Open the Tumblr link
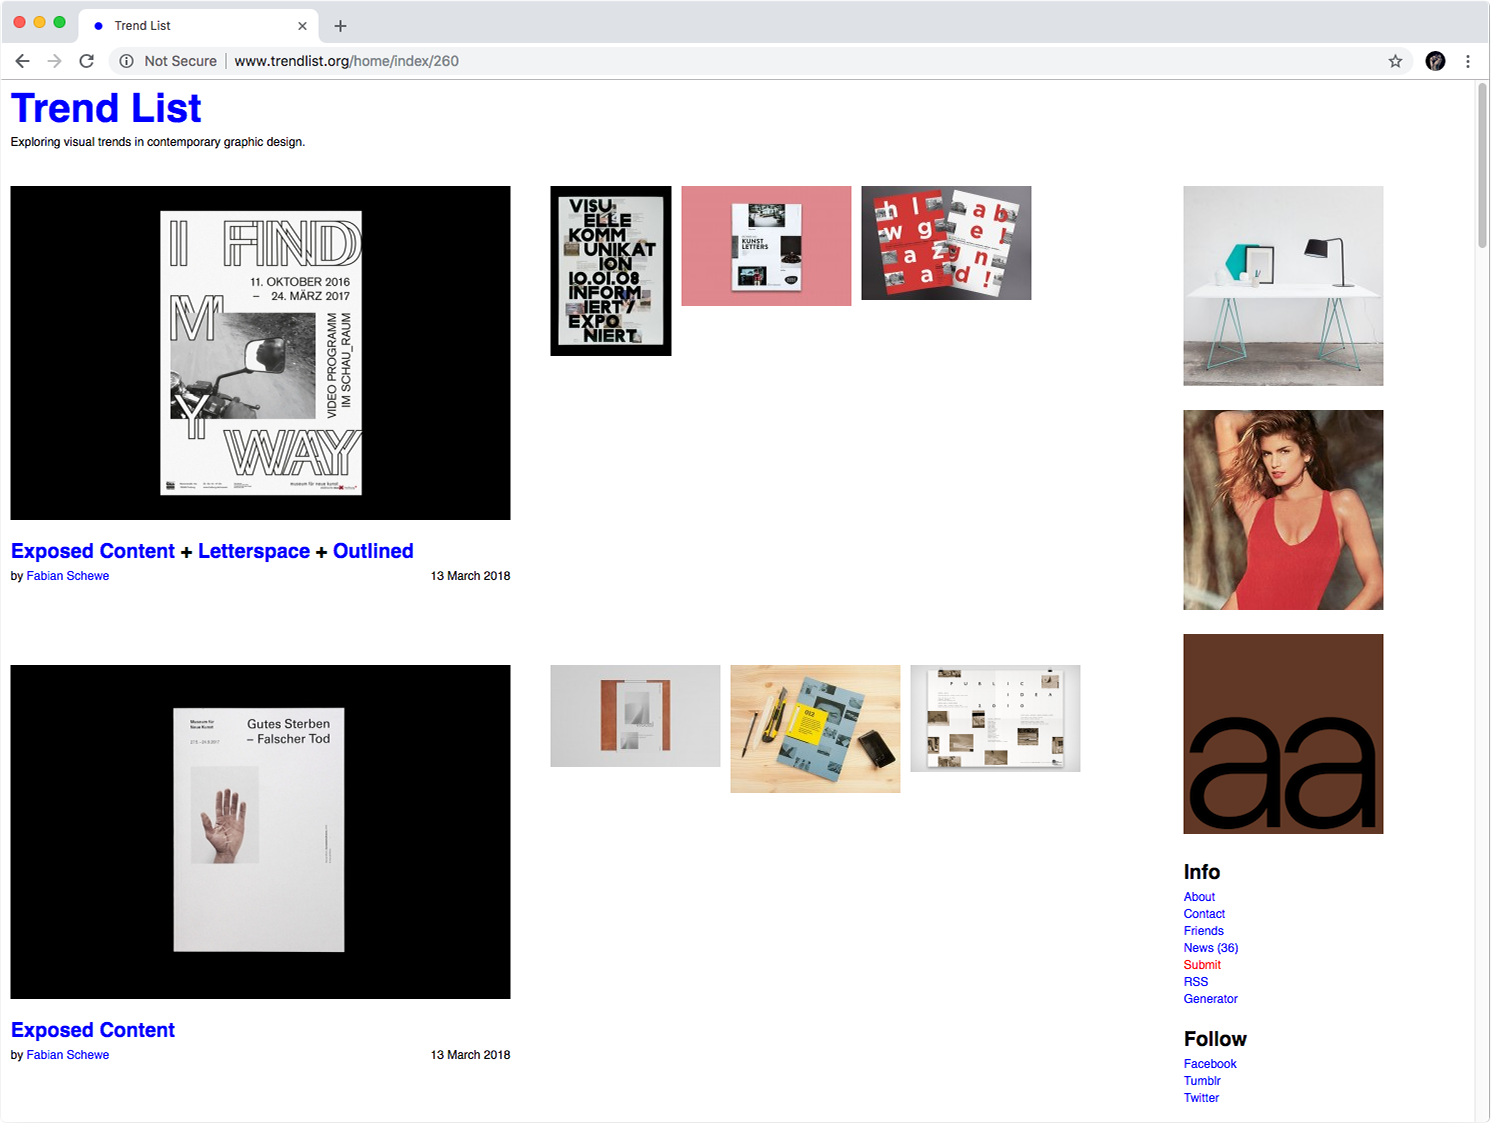Screen dimensions: 1491x1123 click(1202, 1081)
